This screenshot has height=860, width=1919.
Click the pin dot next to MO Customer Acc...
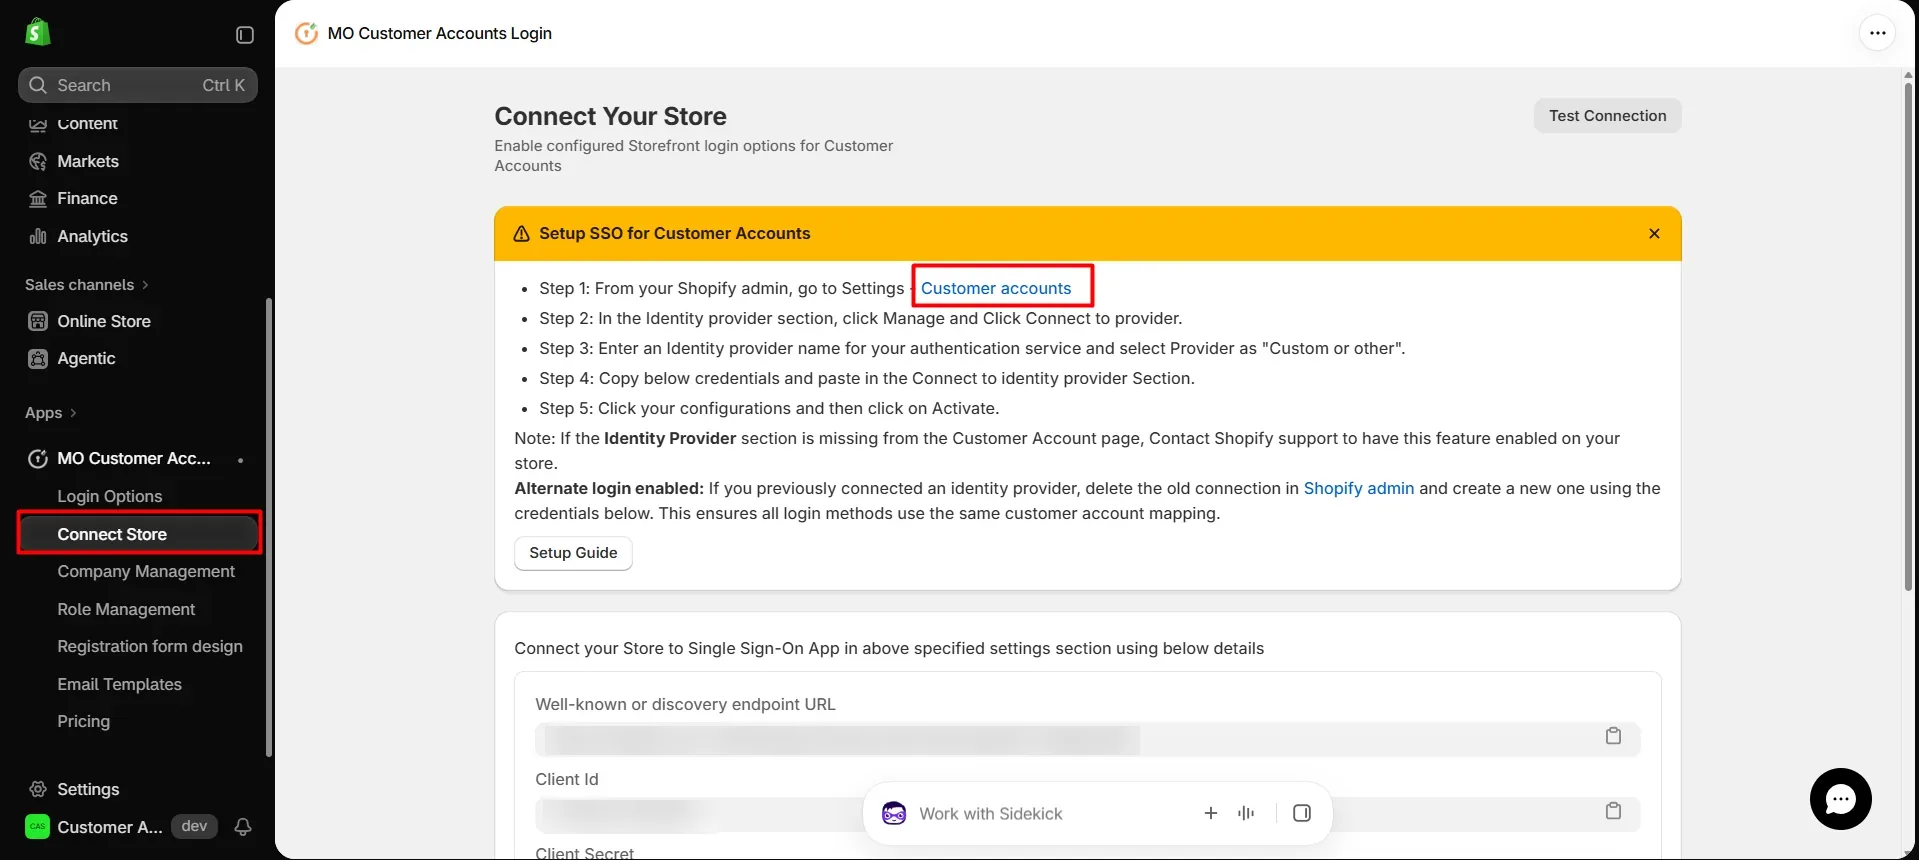point(241,460)
